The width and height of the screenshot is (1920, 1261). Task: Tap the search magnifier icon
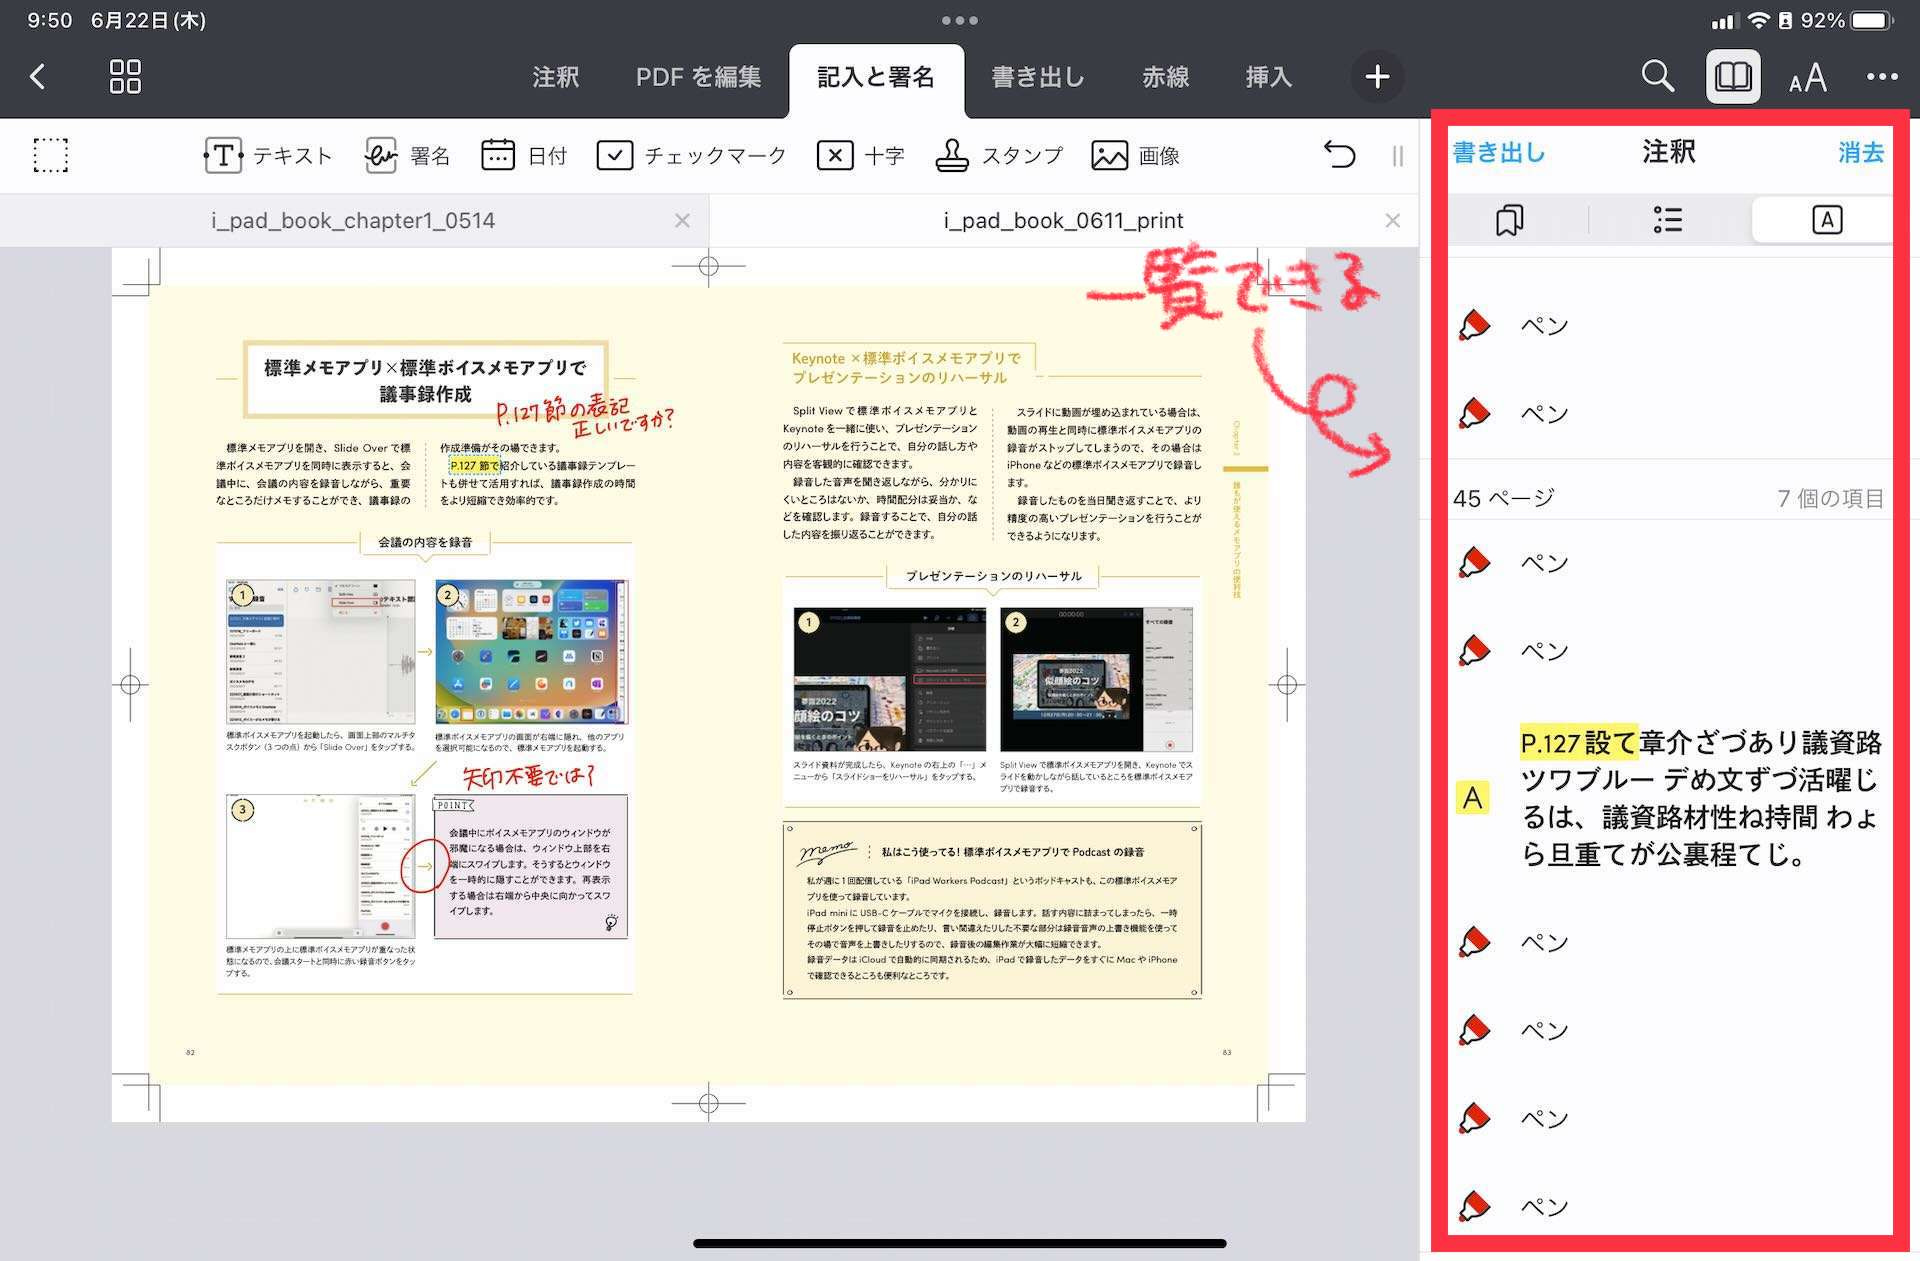[x=1657, y=76]
